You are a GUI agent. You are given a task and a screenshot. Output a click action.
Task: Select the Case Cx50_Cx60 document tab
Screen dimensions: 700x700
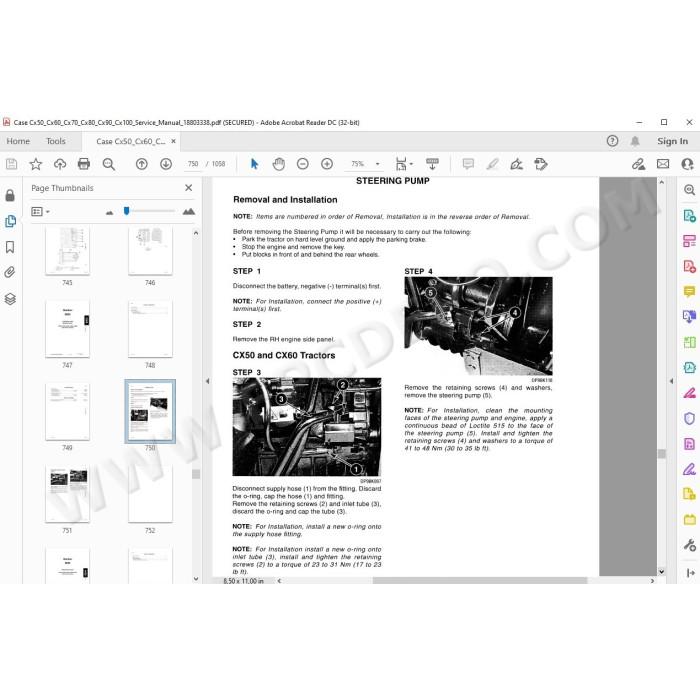[130, 142]
